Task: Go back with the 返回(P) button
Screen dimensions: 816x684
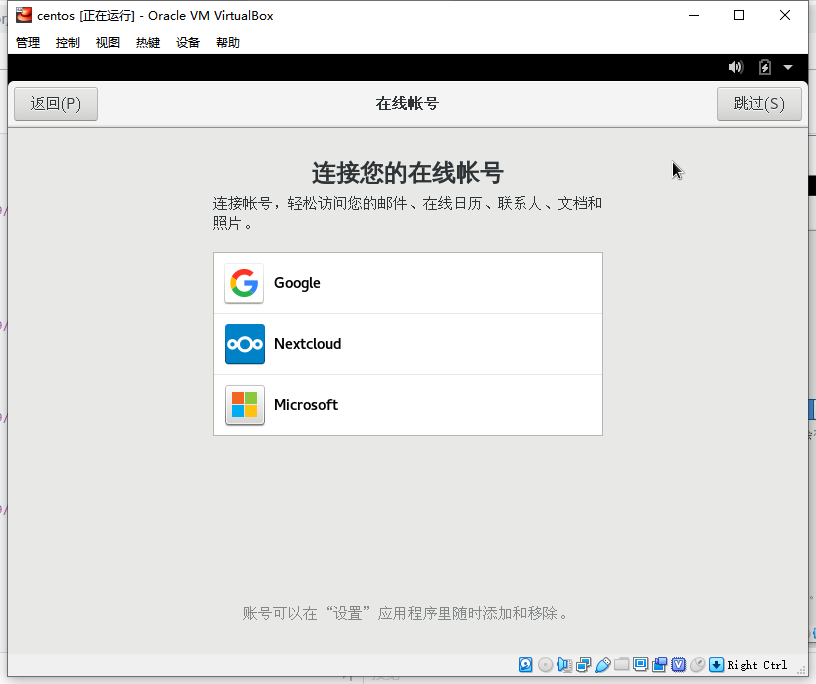Action: tap(56, 104)
